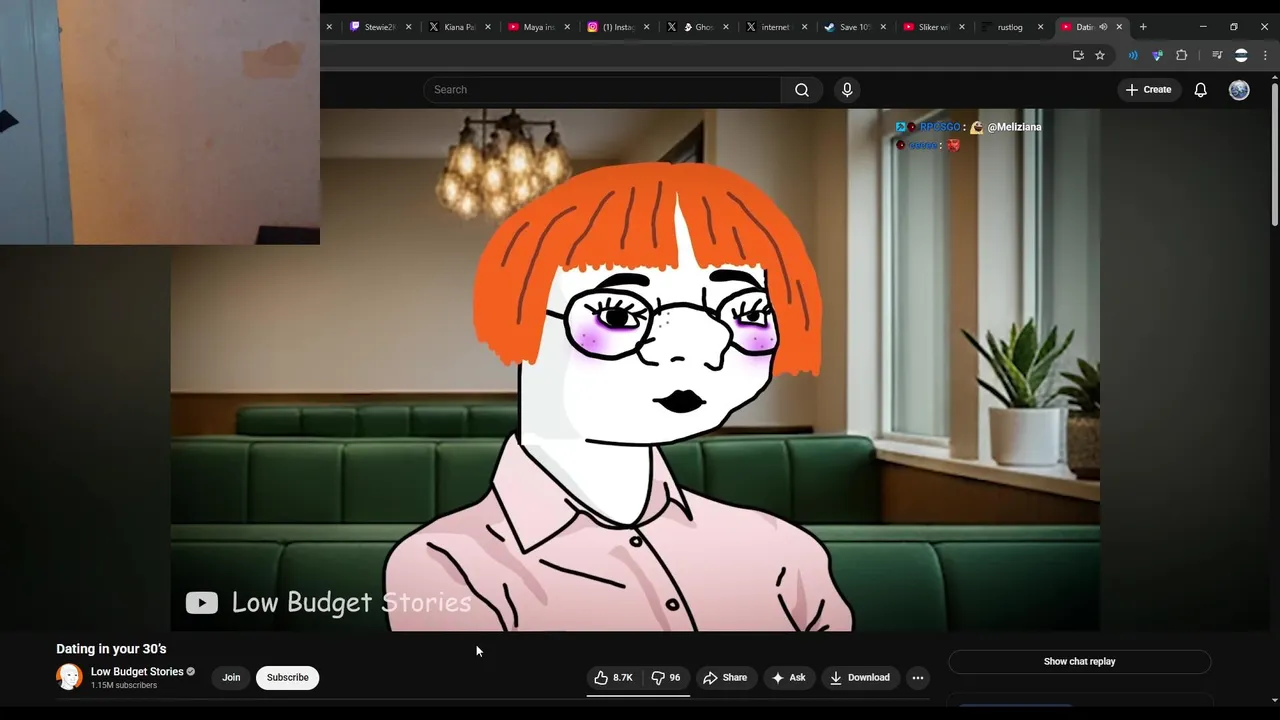Open the YouTube account avatar menu
Screen dimensions: 1280x720
click(x=1239, y=90)
